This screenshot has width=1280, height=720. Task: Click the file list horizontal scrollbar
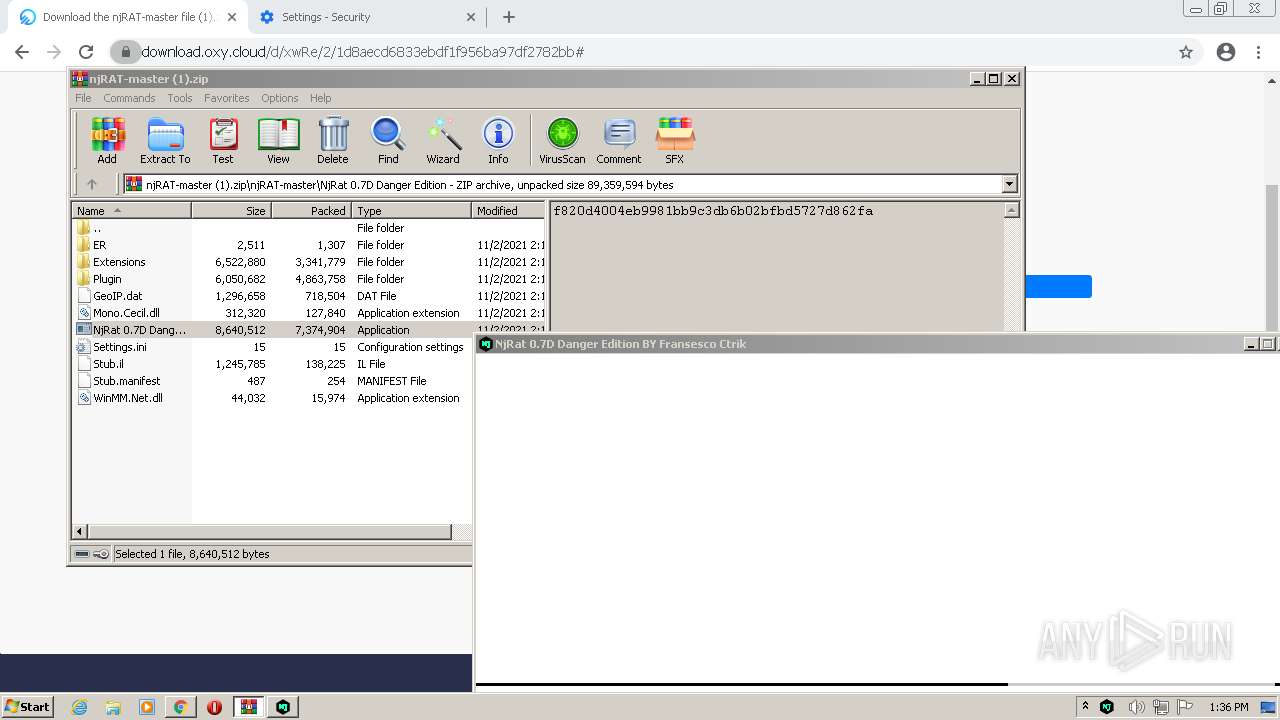pos(270,532)
